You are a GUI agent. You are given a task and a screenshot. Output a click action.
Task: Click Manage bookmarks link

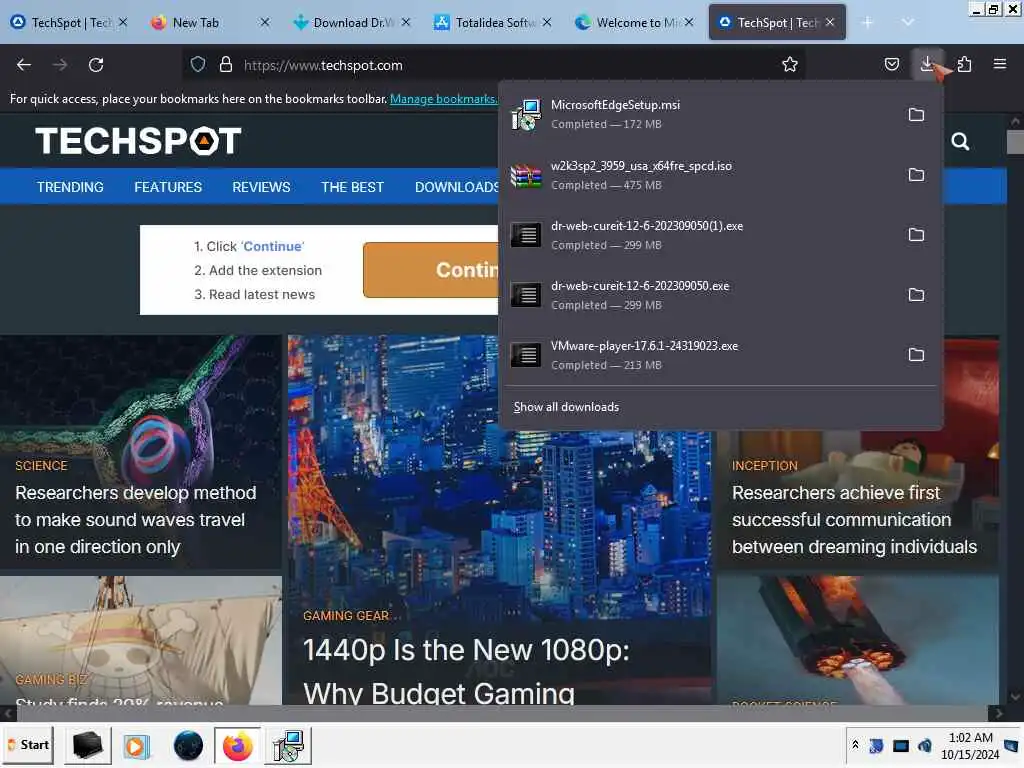(x=443, y=99)
